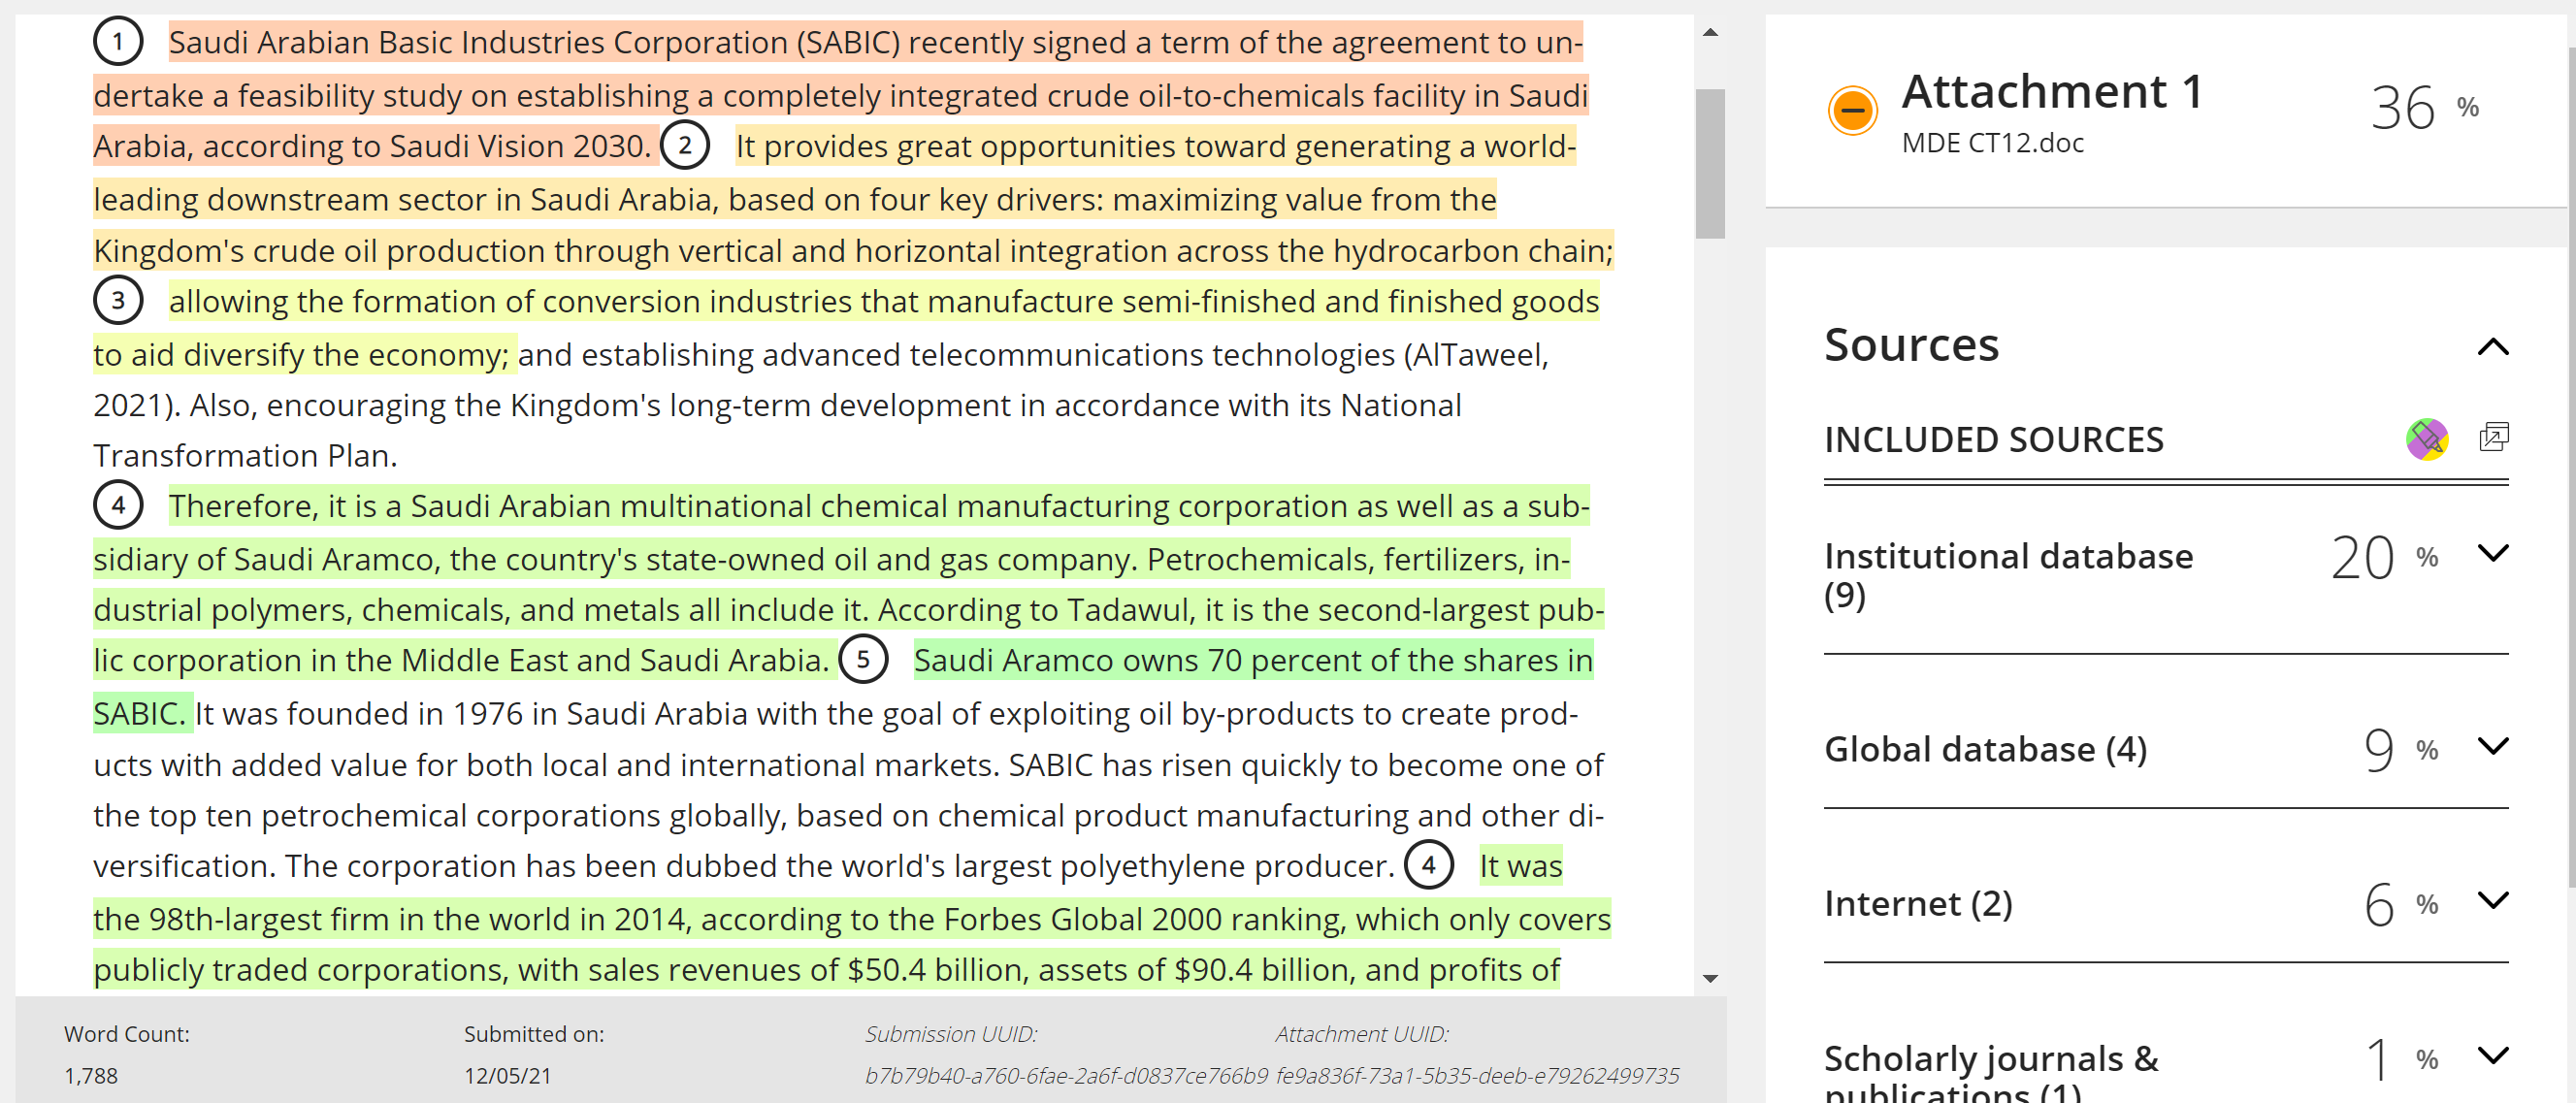Click the 6 % Internet score

pyautogui.click(x=2401, y=904)
